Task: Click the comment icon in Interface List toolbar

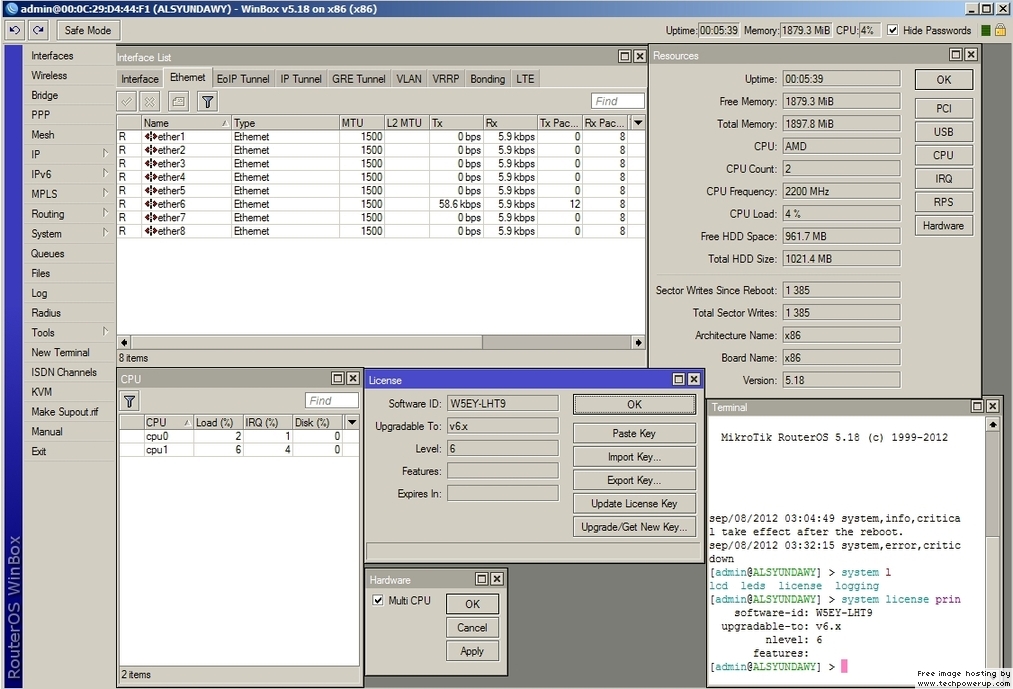Action: click(x=178, y=101)
